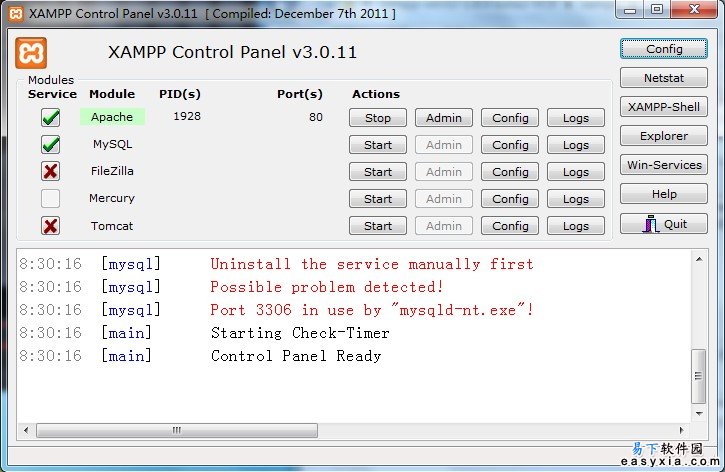Click the FileZilla module label
Image resolution: width=725 pixels, height=472 pixels.
pos(112,171)
